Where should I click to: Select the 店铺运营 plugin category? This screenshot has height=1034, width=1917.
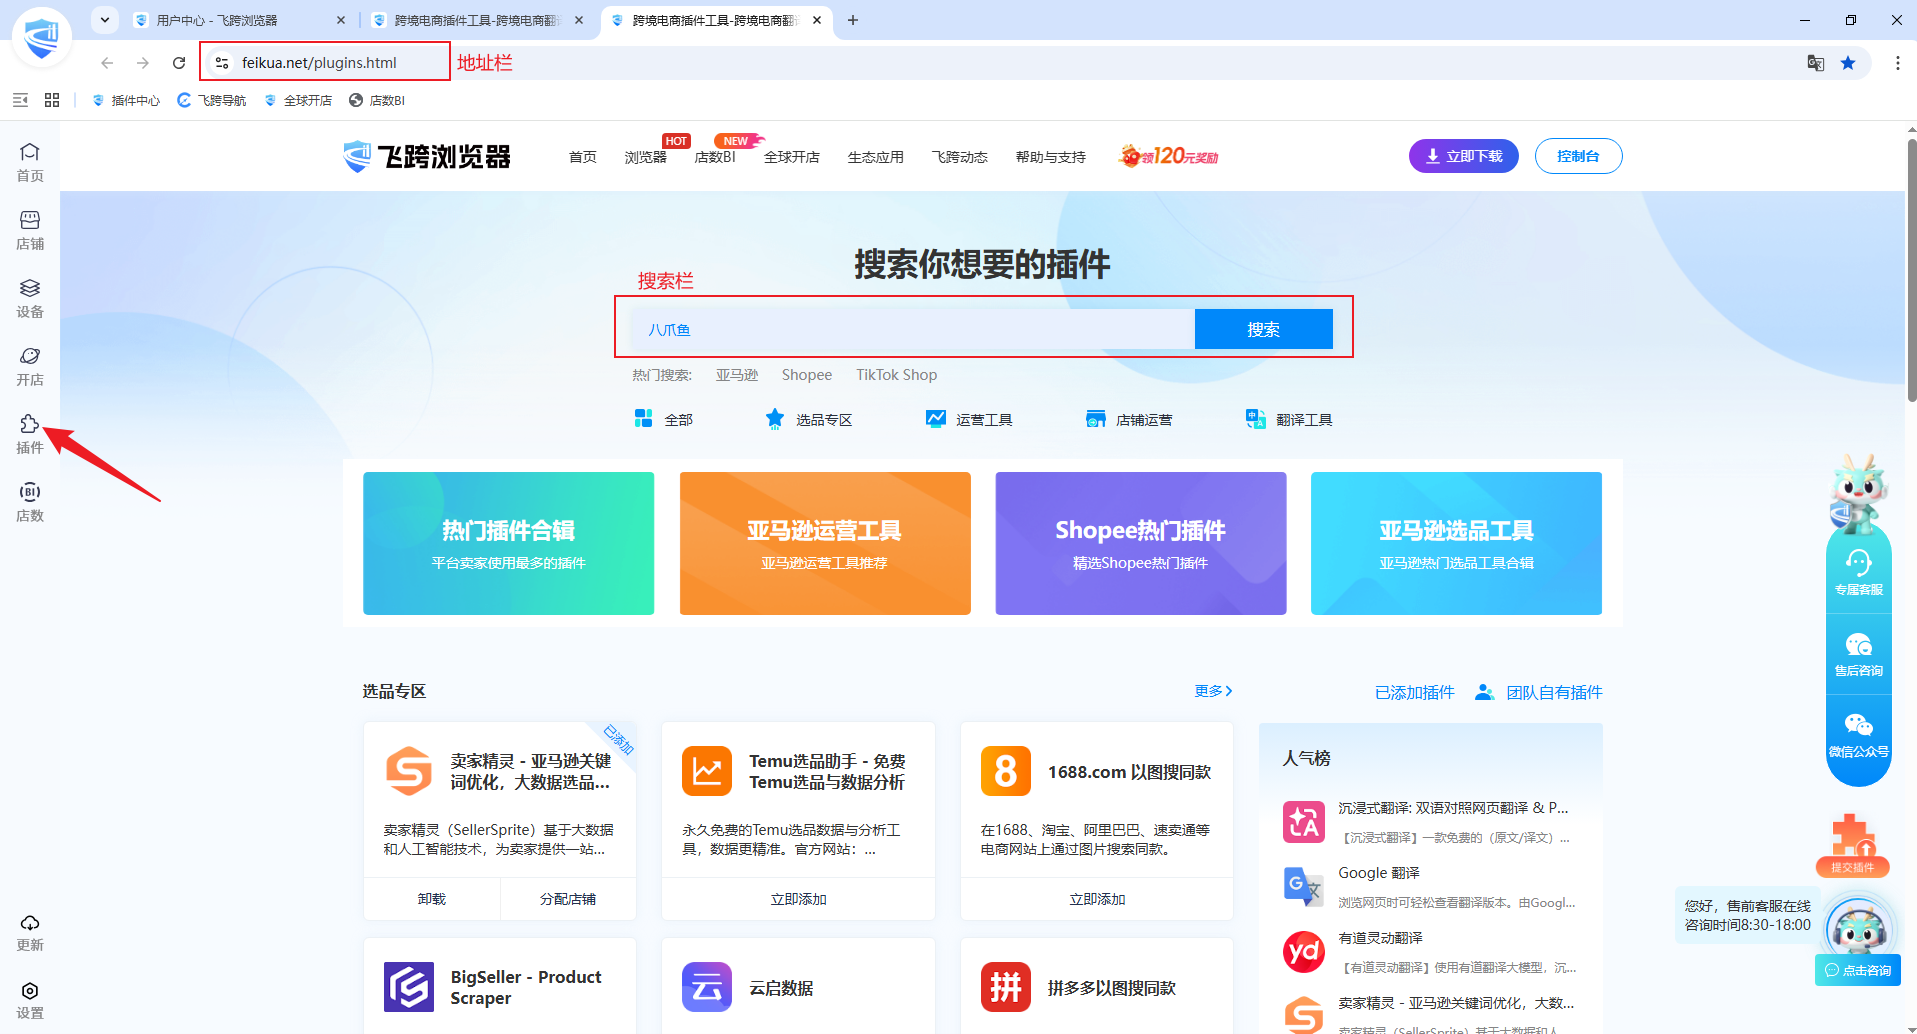click(1129, 419)
